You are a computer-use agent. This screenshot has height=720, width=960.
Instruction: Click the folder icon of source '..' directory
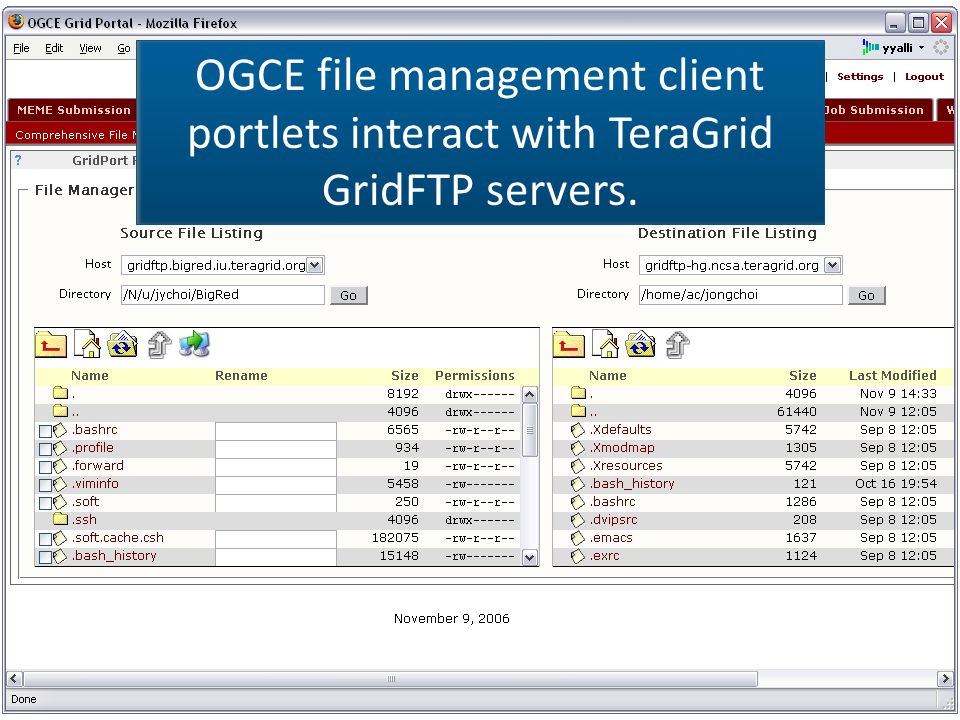60,411
